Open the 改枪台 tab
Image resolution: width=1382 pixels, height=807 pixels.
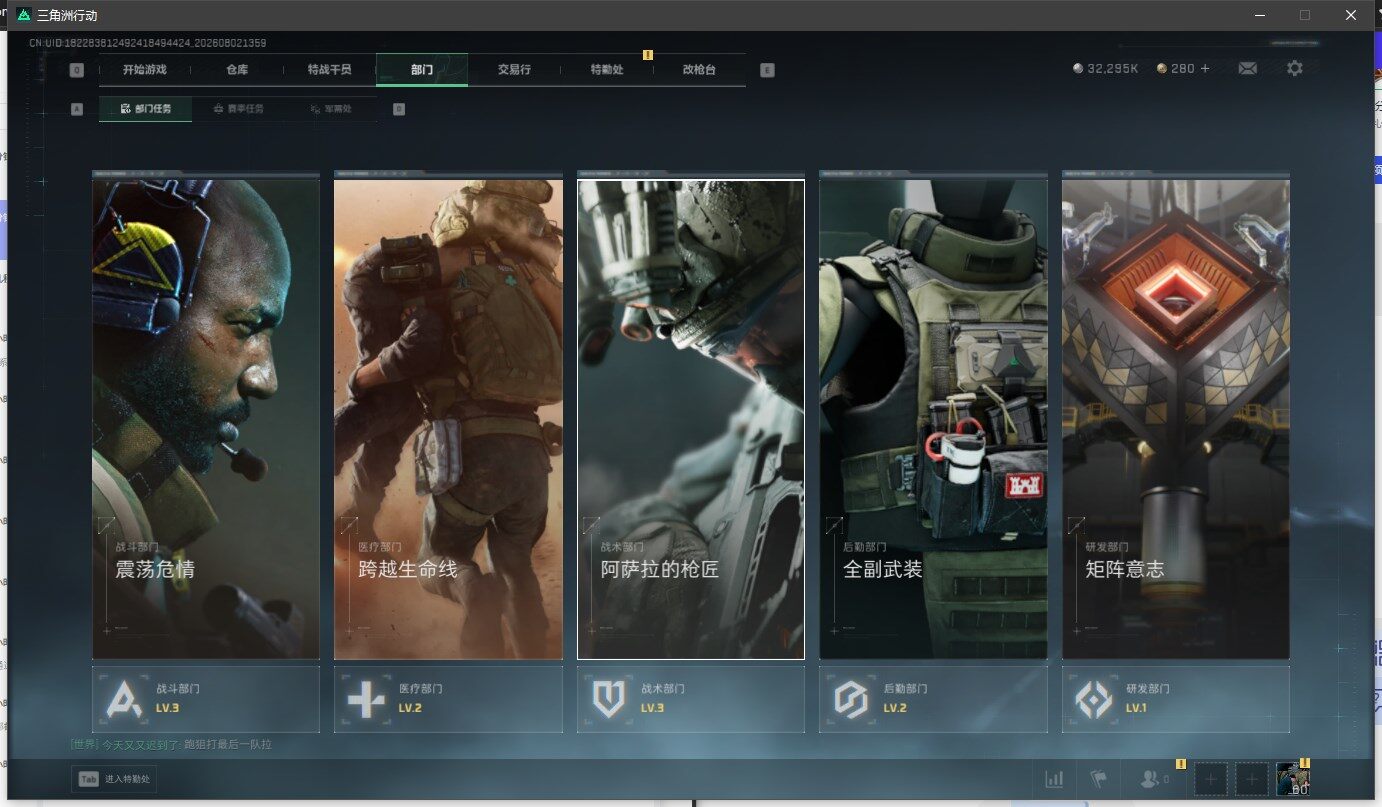point(699,70)
